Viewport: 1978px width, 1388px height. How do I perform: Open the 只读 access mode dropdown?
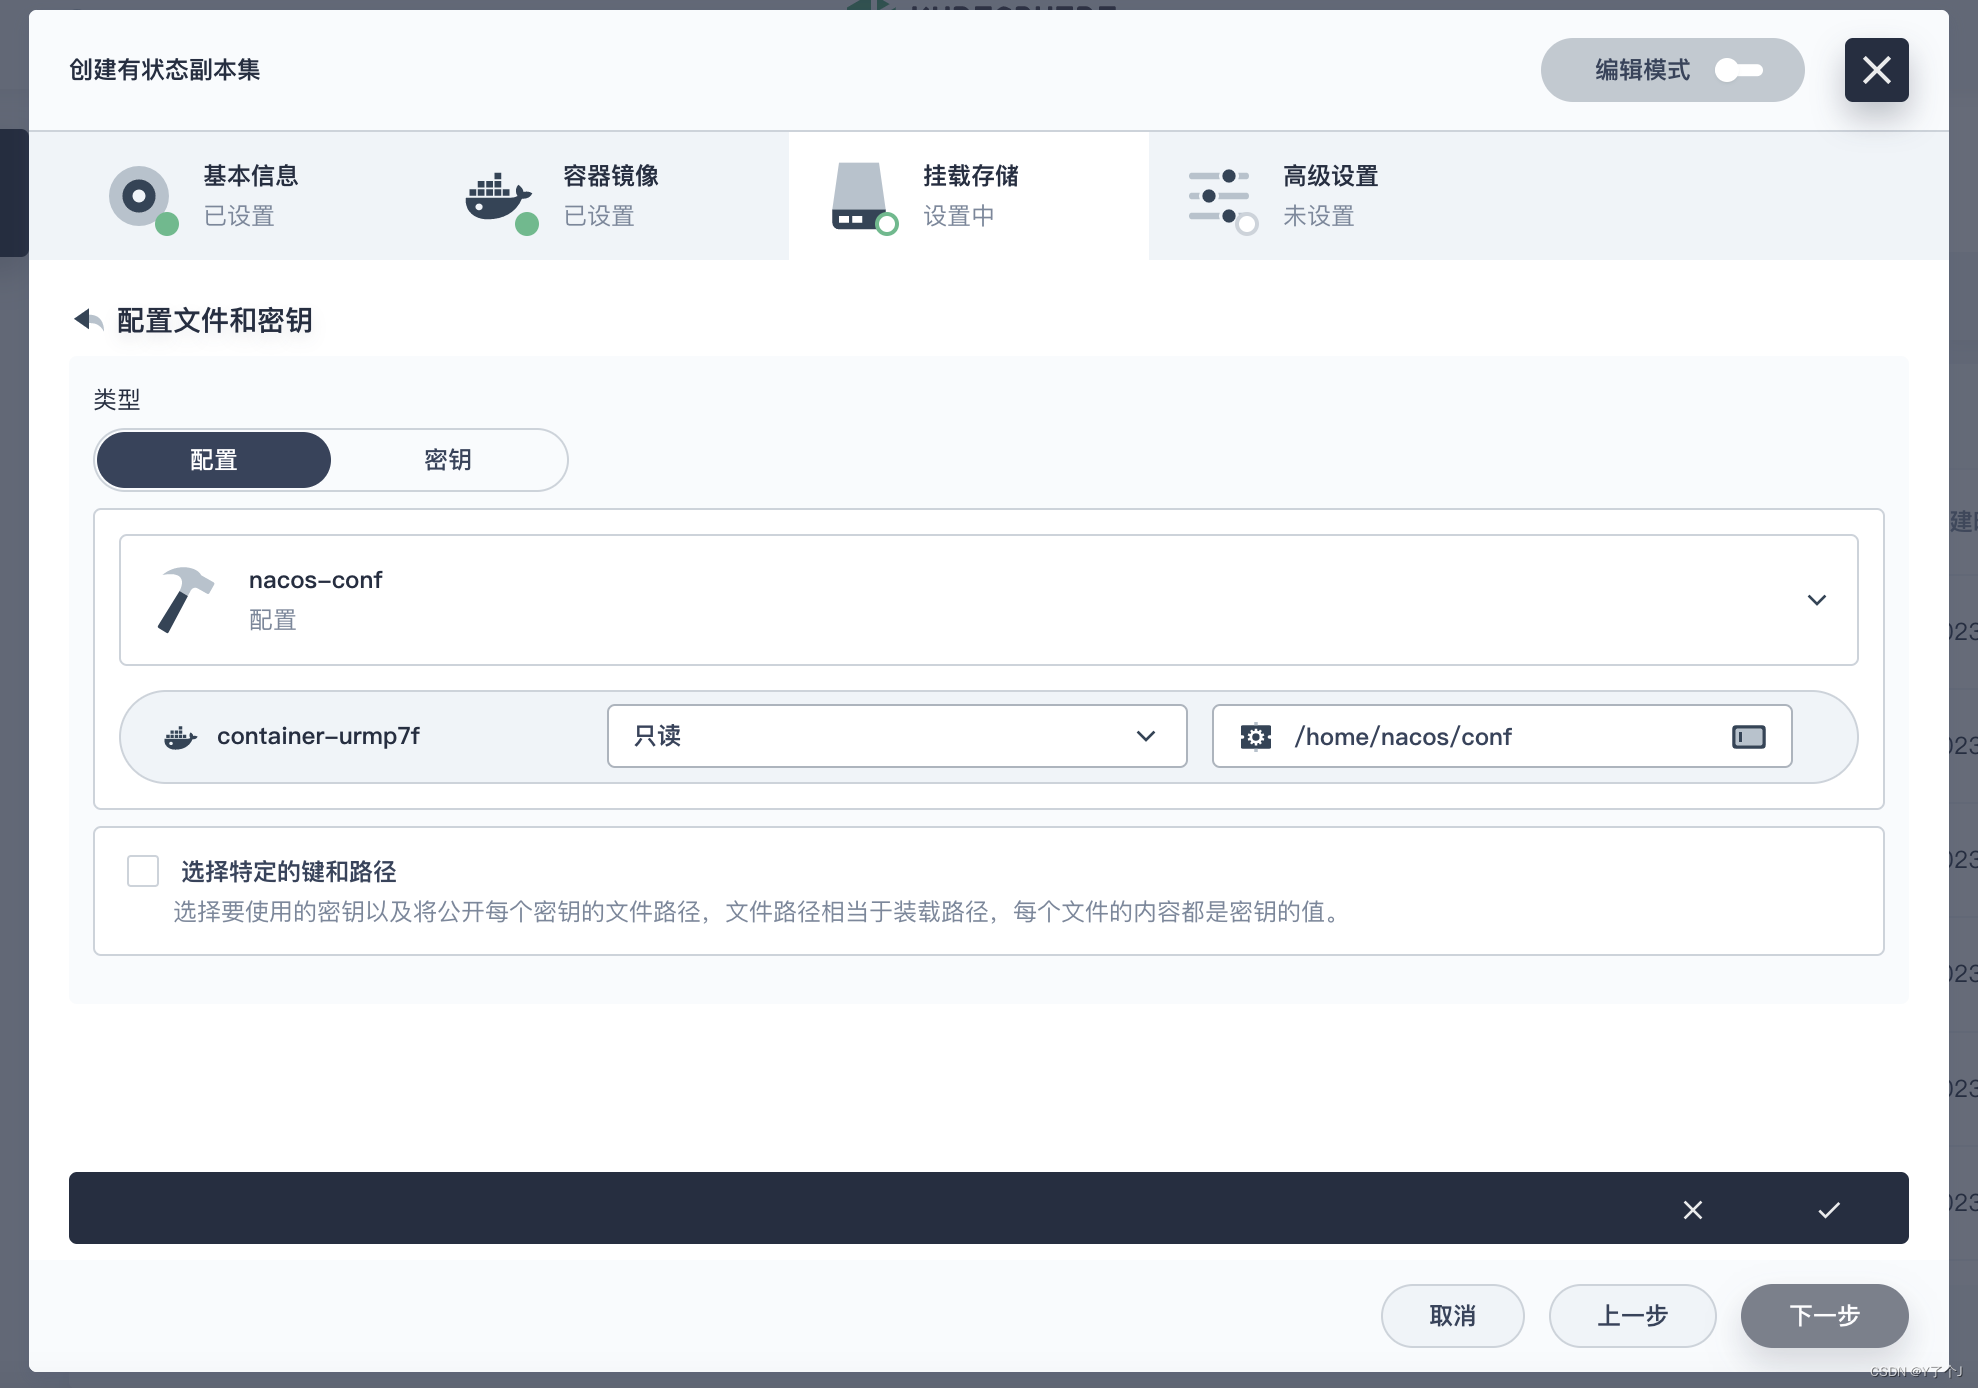click(x=897, y=736)
